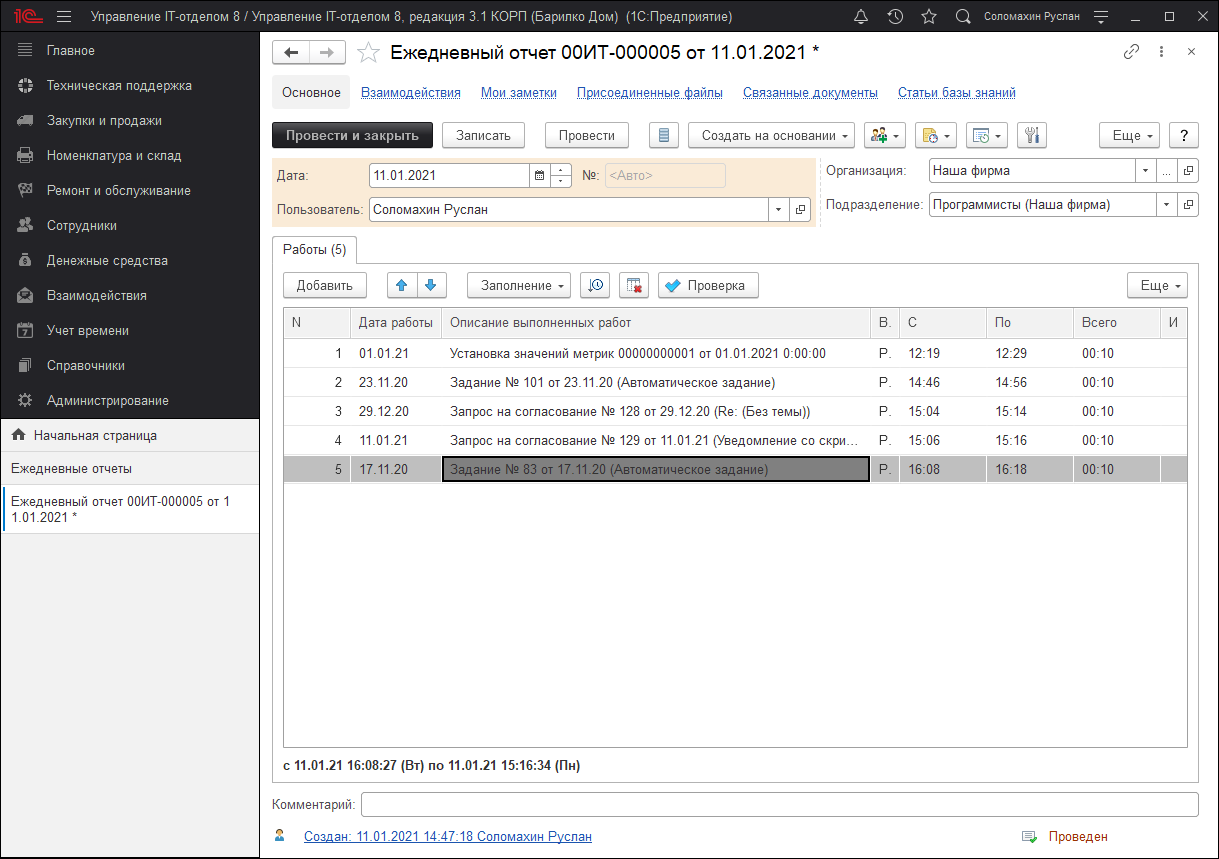
Task: Move selected work row up with blue arrow
Action: [402, 285]
